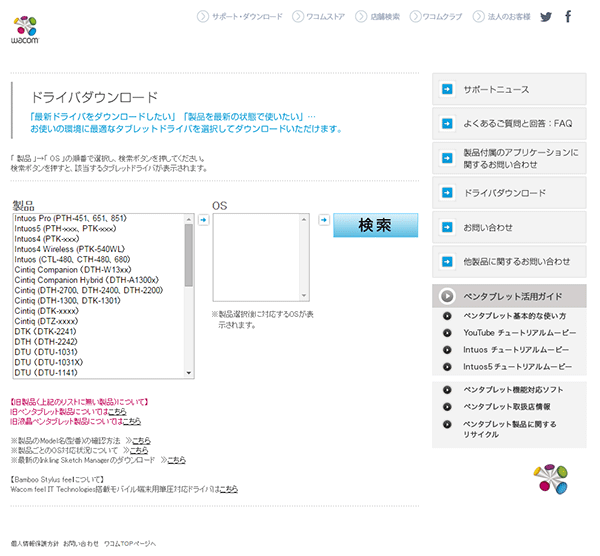Click the arrow icon between 製品 and OS lists
The image size is (600, 556).
(x=203, y=220)
